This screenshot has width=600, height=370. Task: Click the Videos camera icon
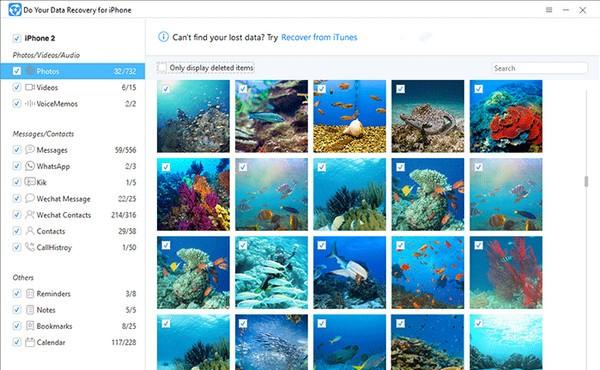pyautogui.click(x=30, y=87)
